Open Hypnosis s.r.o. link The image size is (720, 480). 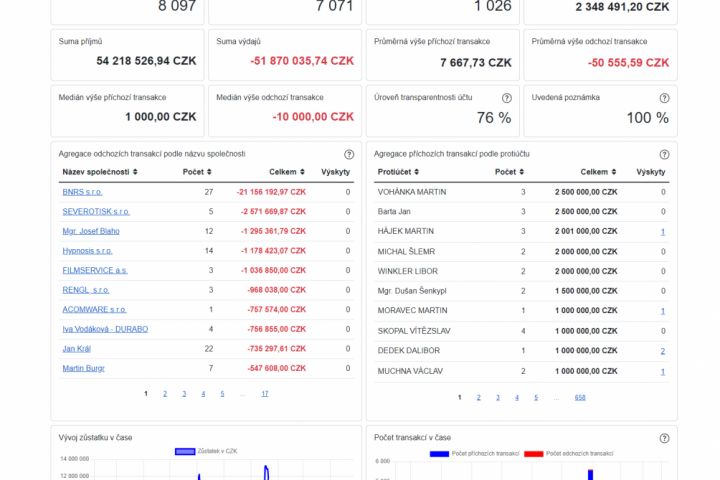coord(87,251)
